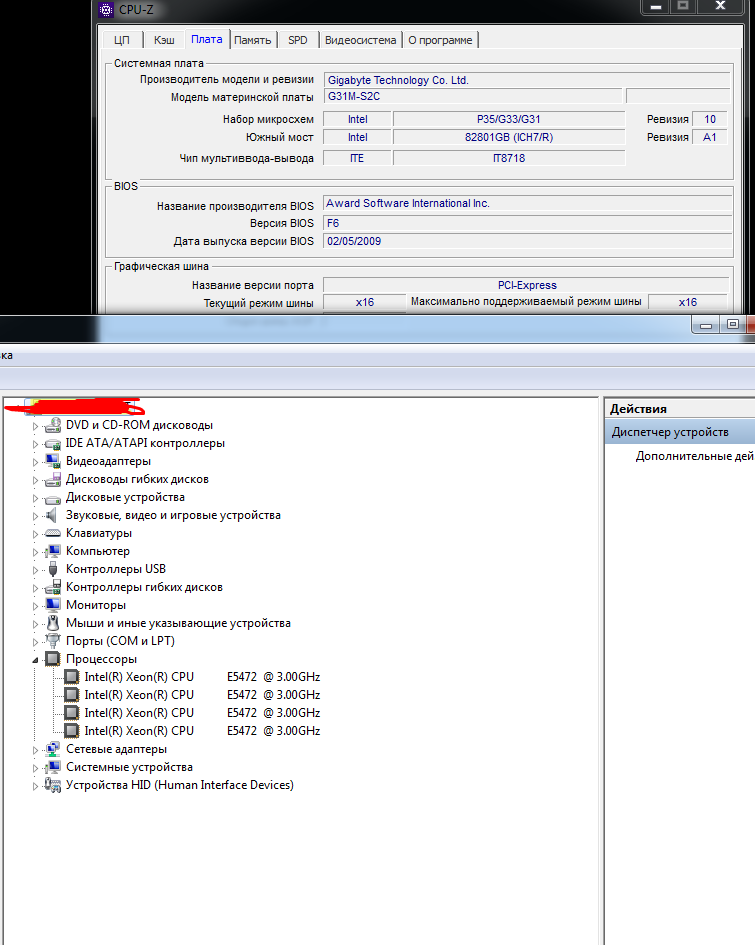Expand IDE ATA/ATAPI контроллеры node
This screenshot has height=945, width=755.
coord(35,444)
